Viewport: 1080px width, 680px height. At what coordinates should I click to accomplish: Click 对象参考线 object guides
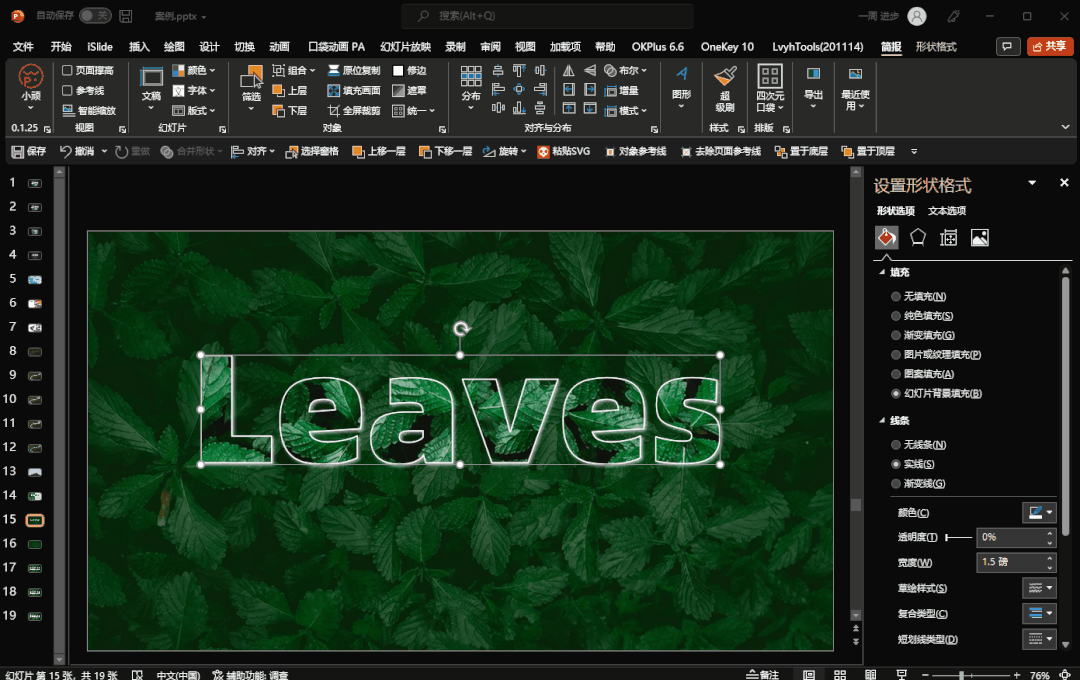(x=636, y=152)
